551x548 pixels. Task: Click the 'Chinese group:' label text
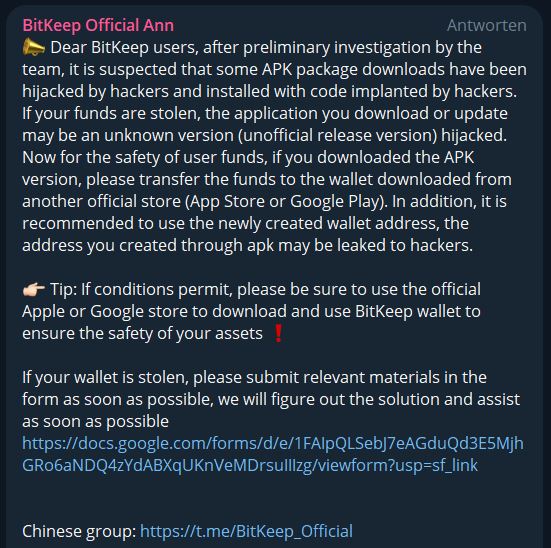point(79,531)
